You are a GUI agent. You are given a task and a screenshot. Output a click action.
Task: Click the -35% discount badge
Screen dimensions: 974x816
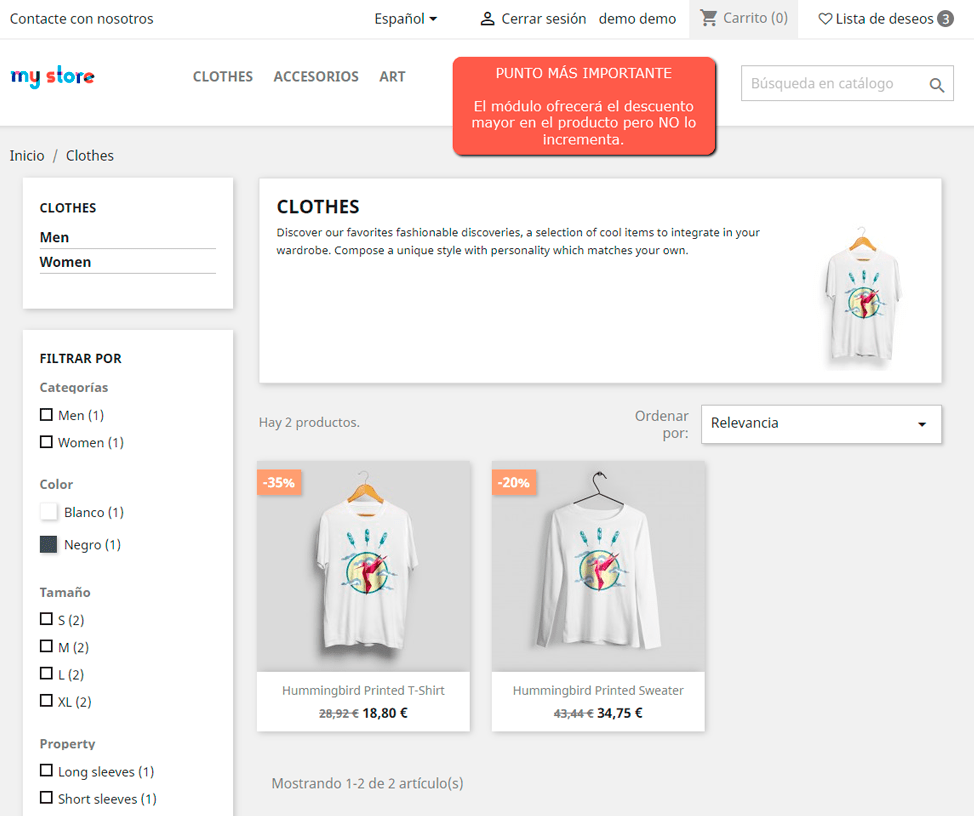click(279, 482)
